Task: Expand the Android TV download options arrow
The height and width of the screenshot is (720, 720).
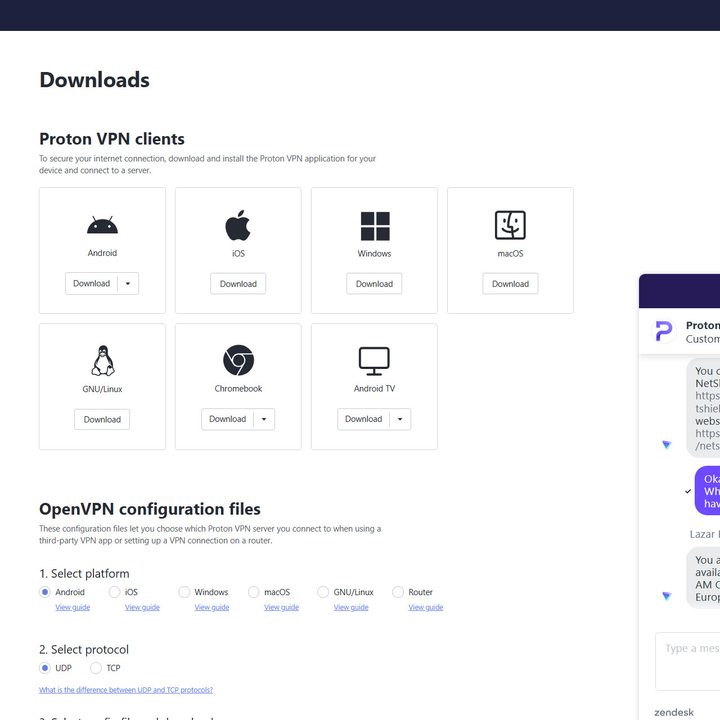Action: 400,419
